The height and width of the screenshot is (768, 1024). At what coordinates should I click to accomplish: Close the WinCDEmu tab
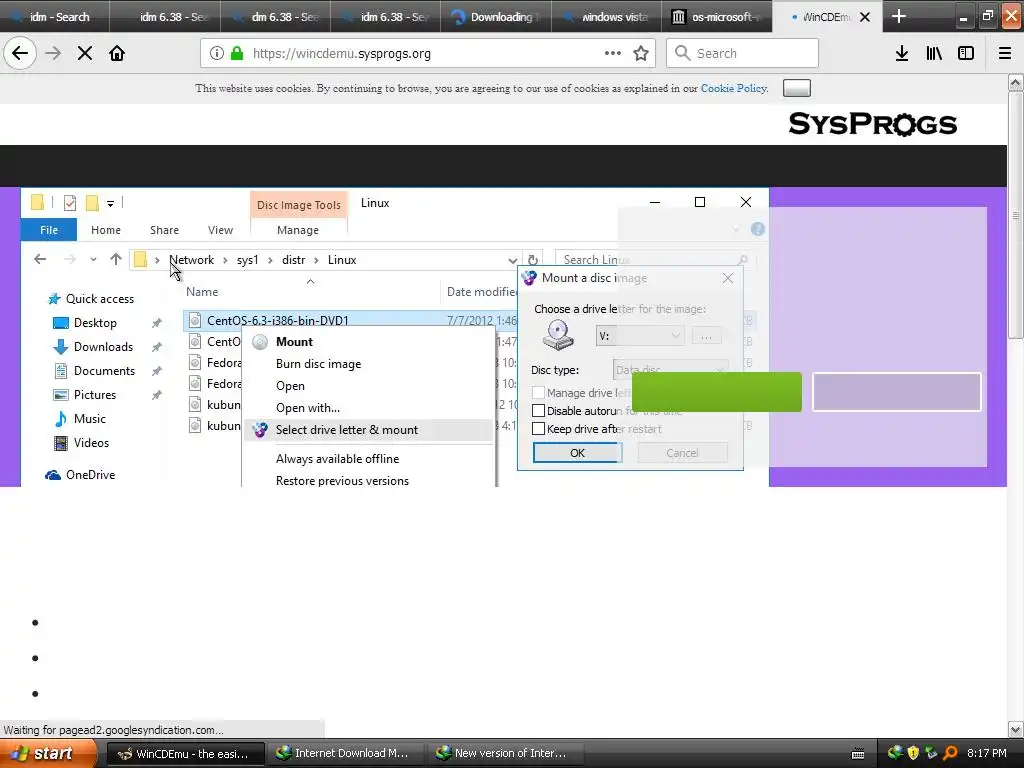pos(865,17)
